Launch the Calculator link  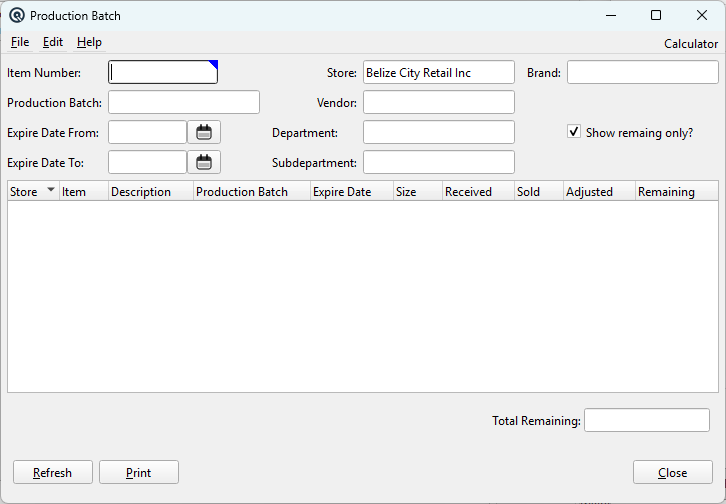(691, 44)
